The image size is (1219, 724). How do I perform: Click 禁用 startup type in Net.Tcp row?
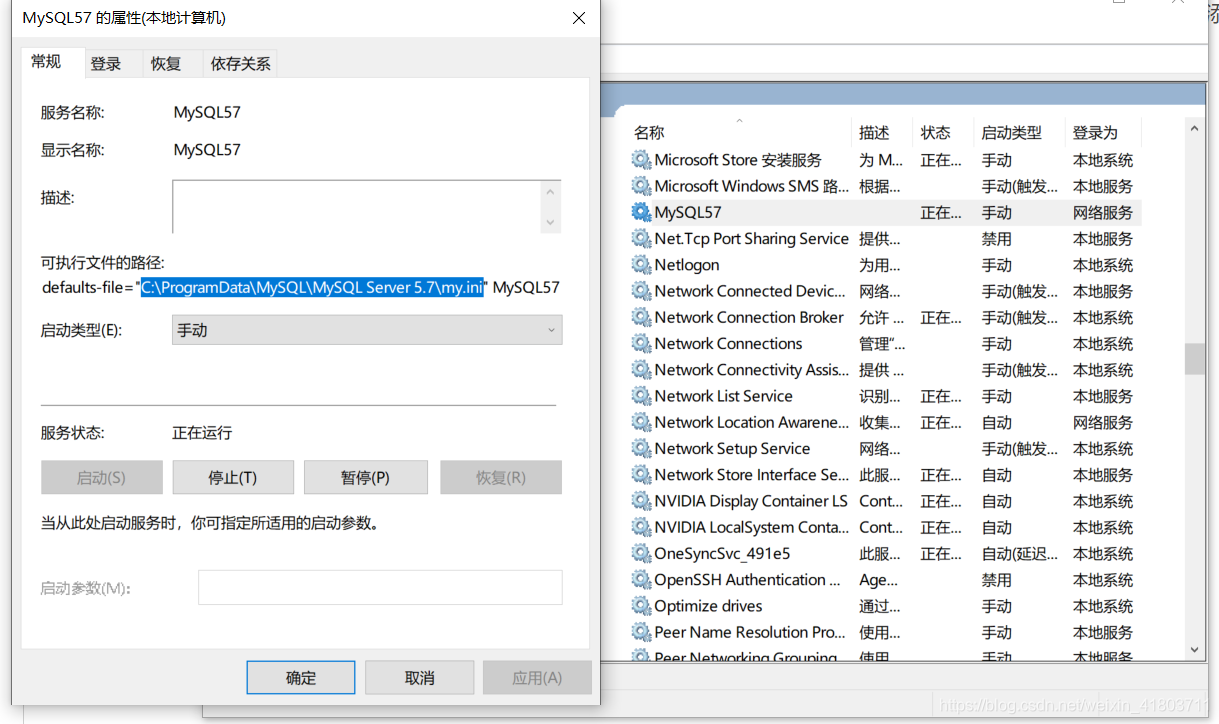point(997,239)
